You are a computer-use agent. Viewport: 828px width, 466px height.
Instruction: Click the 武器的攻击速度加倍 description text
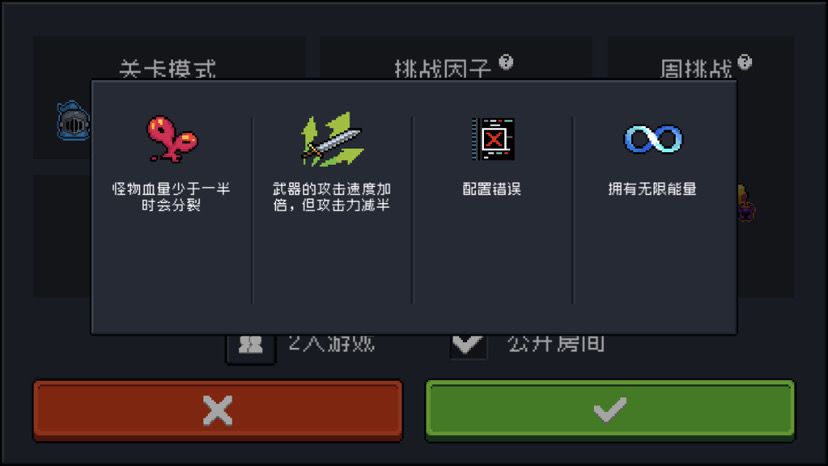(332, 197)
